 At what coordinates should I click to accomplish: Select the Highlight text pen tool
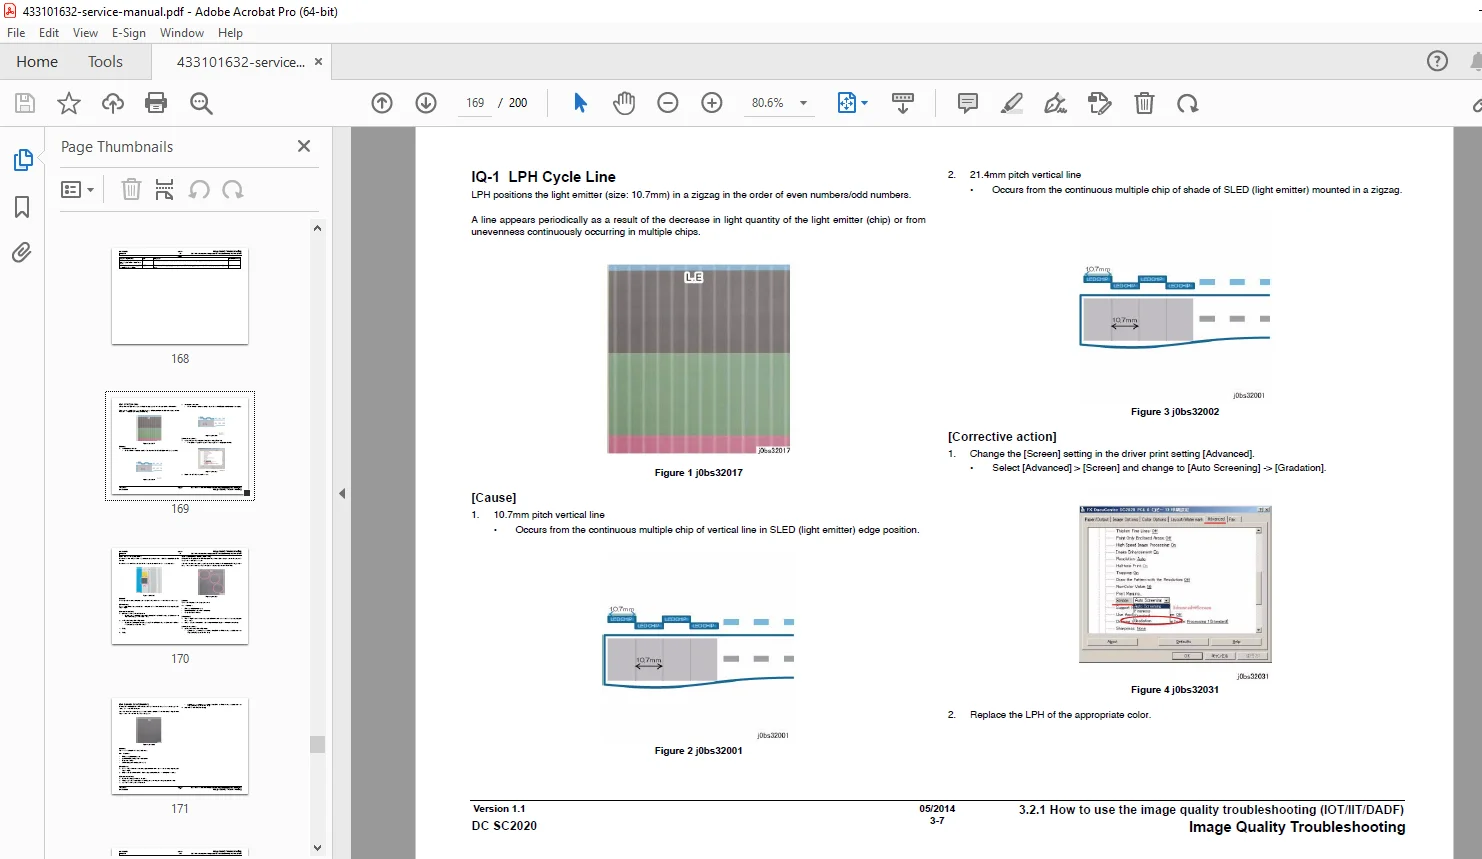tap(1012, 103)
